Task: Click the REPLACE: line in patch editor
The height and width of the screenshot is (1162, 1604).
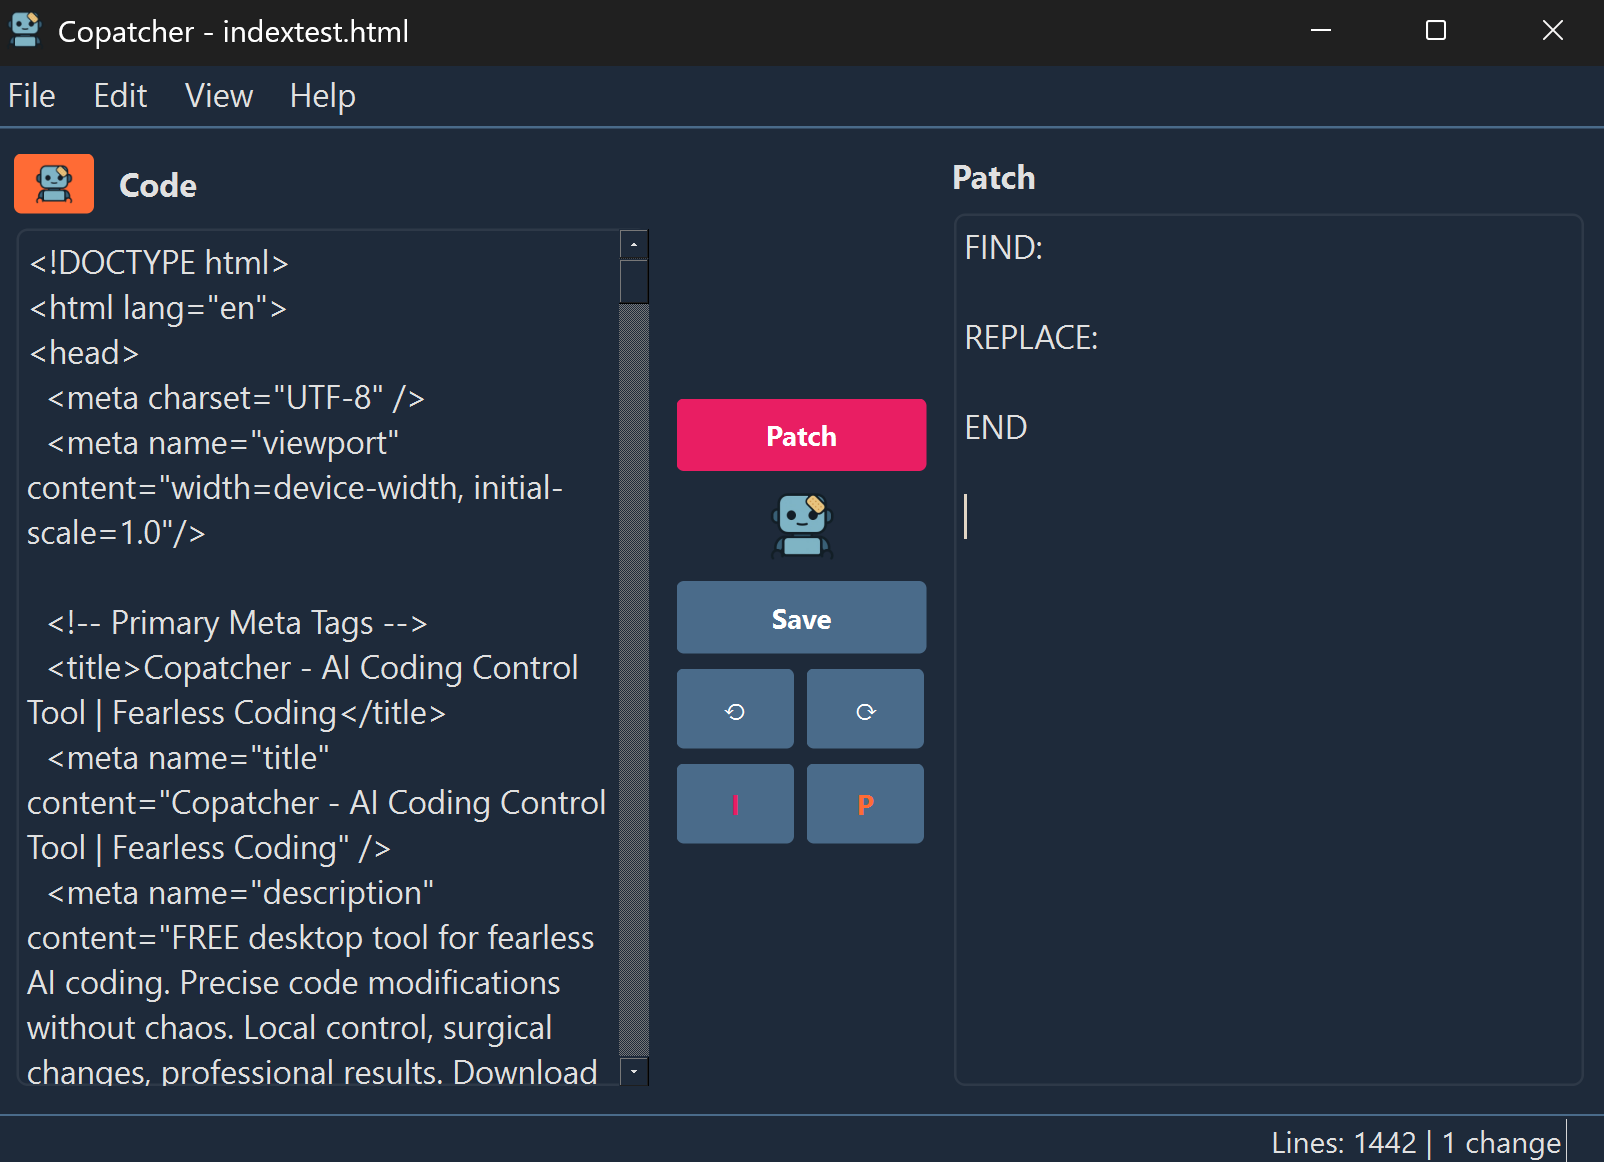Action: pyautogui.click(x=1031, y=338)
